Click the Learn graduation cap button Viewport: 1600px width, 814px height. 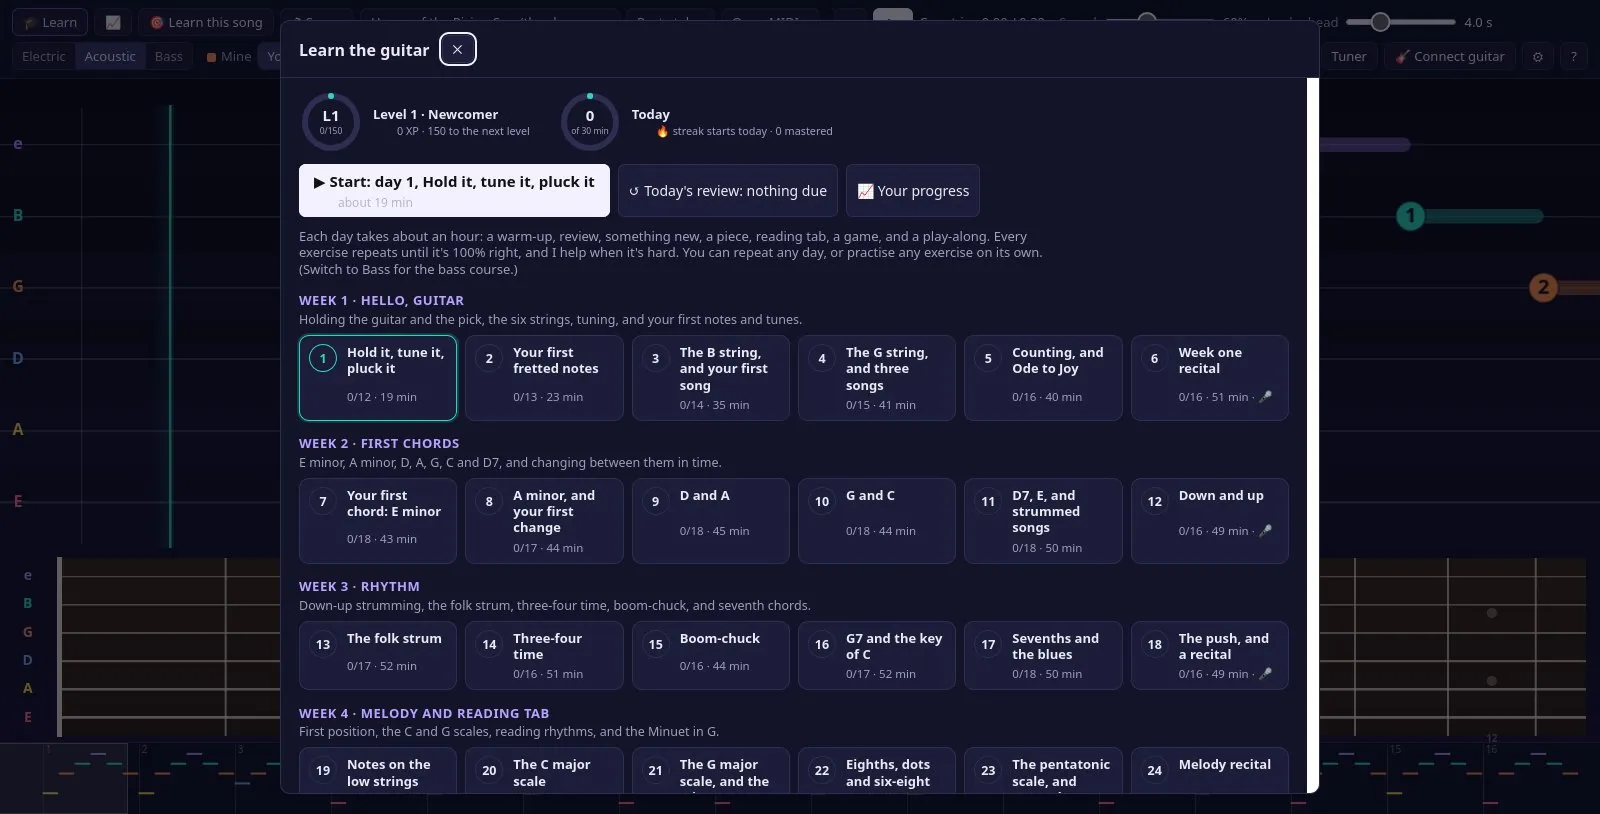point(50,22)
